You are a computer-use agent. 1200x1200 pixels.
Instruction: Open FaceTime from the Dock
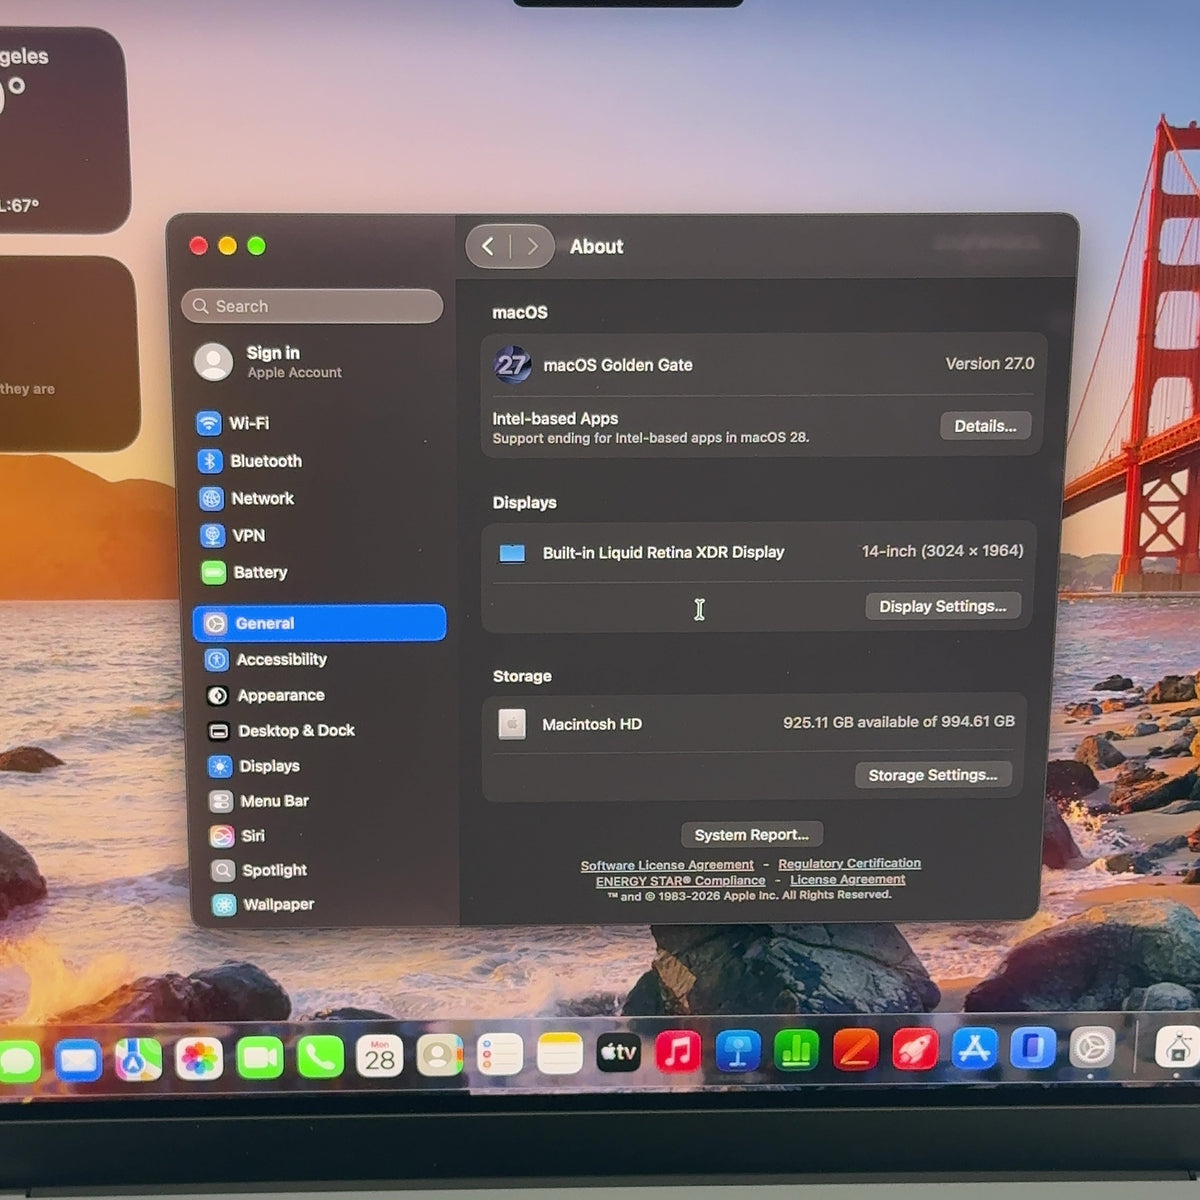[260, 1057]
